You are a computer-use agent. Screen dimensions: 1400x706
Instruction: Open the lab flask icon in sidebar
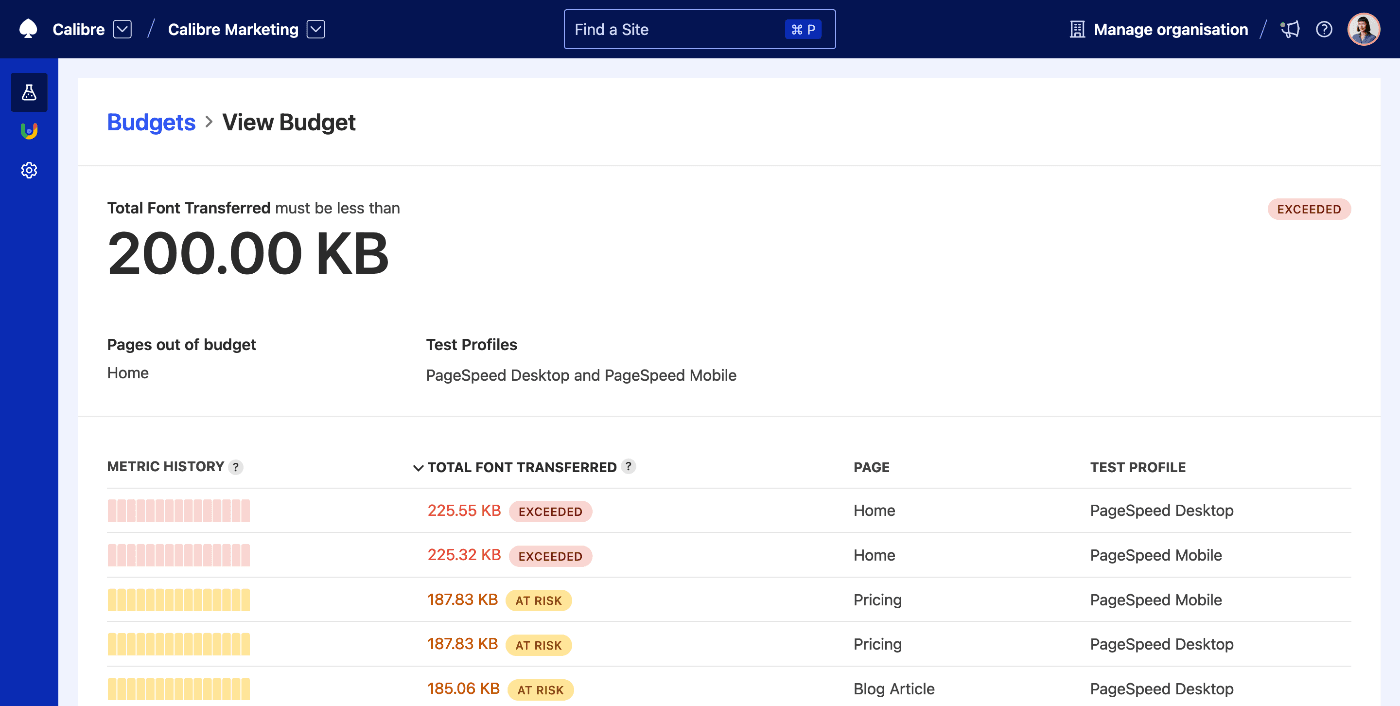point(29,92)
